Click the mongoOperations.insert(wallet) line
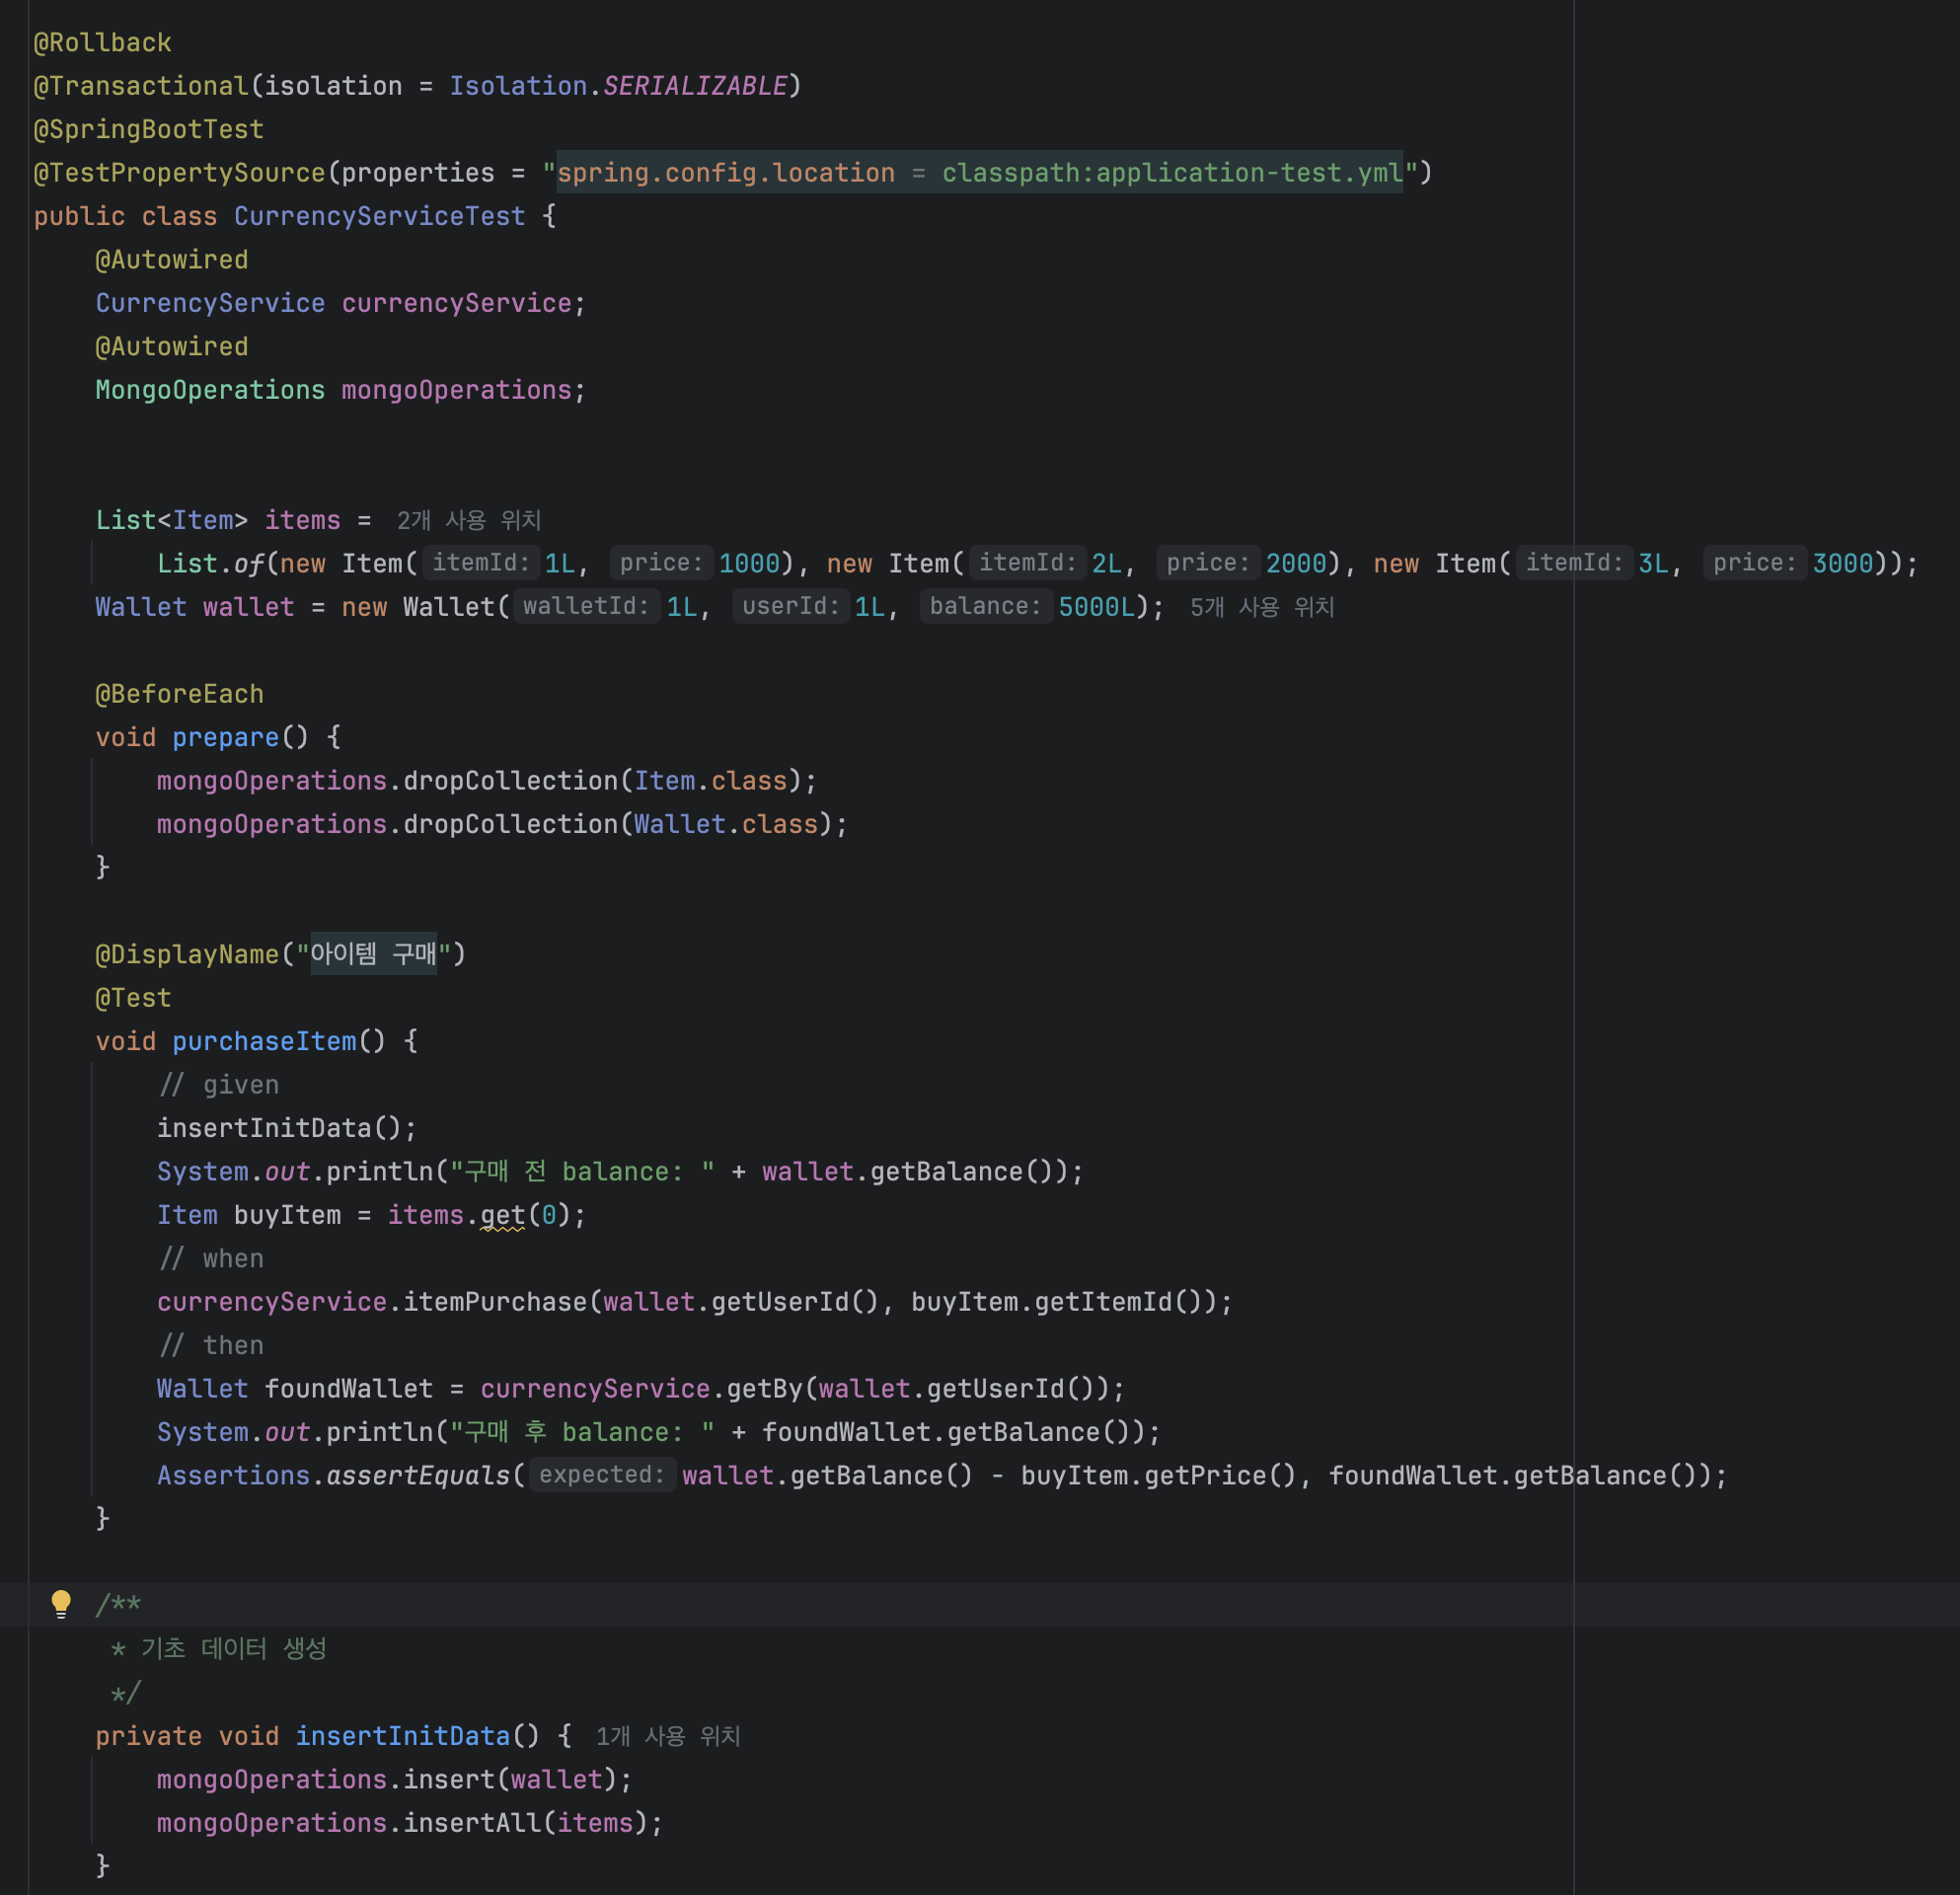Screen dimensions: 1960x1895 395,1779
